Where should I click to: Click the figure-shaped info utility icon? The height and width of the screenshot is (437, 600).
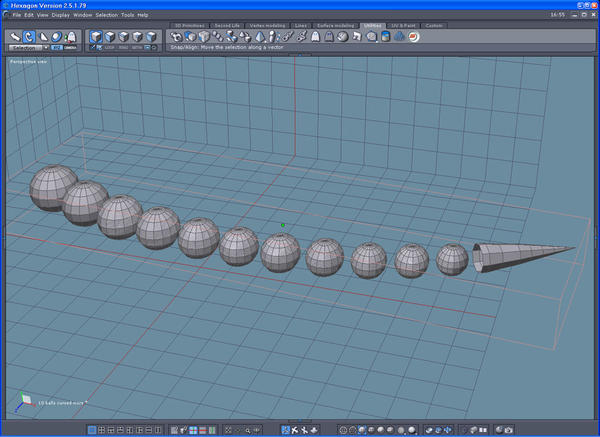pos(272,37)
